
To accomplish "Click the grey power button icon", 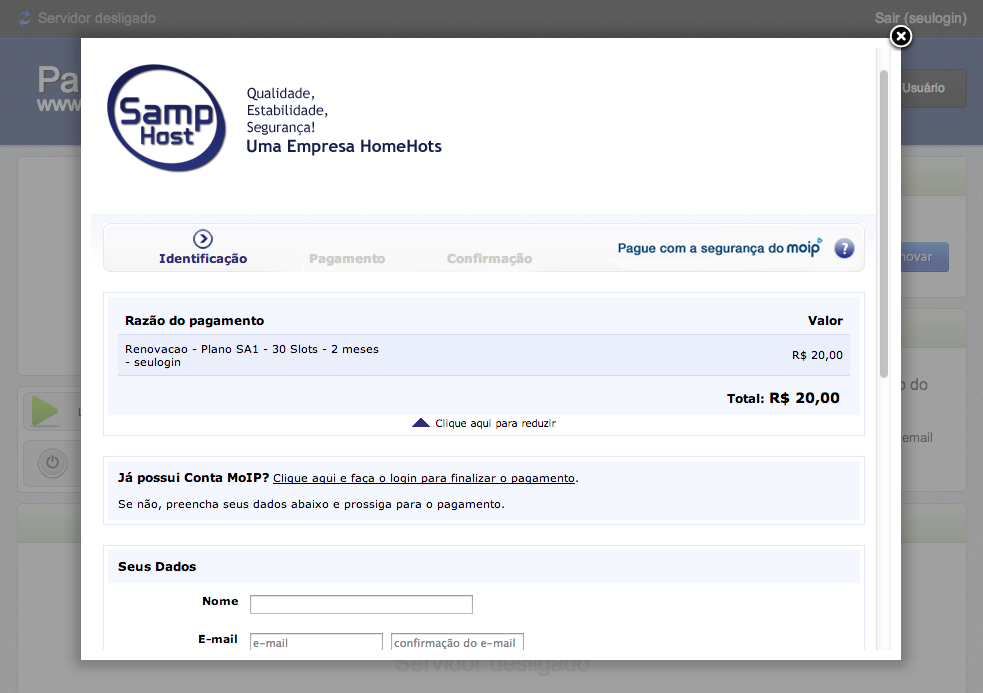I will click(x=52, y=463).
